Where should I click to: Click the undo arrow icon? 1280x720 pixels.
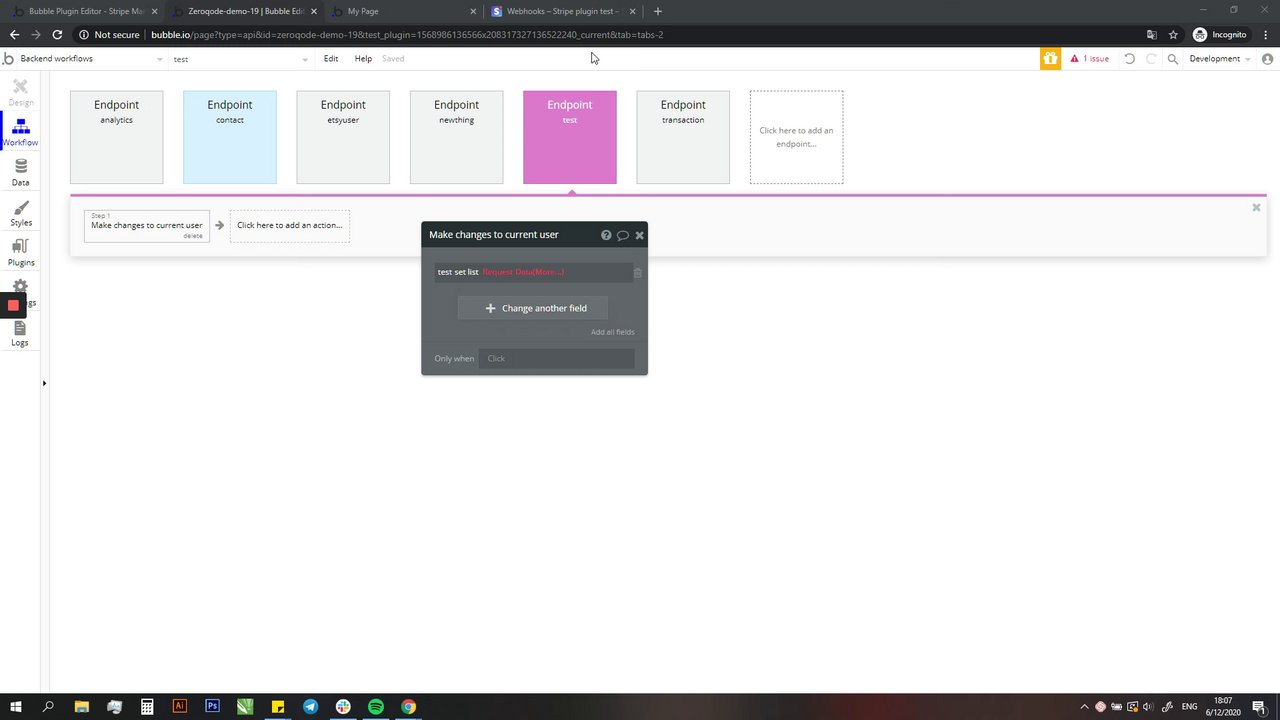coord(1129,59)
